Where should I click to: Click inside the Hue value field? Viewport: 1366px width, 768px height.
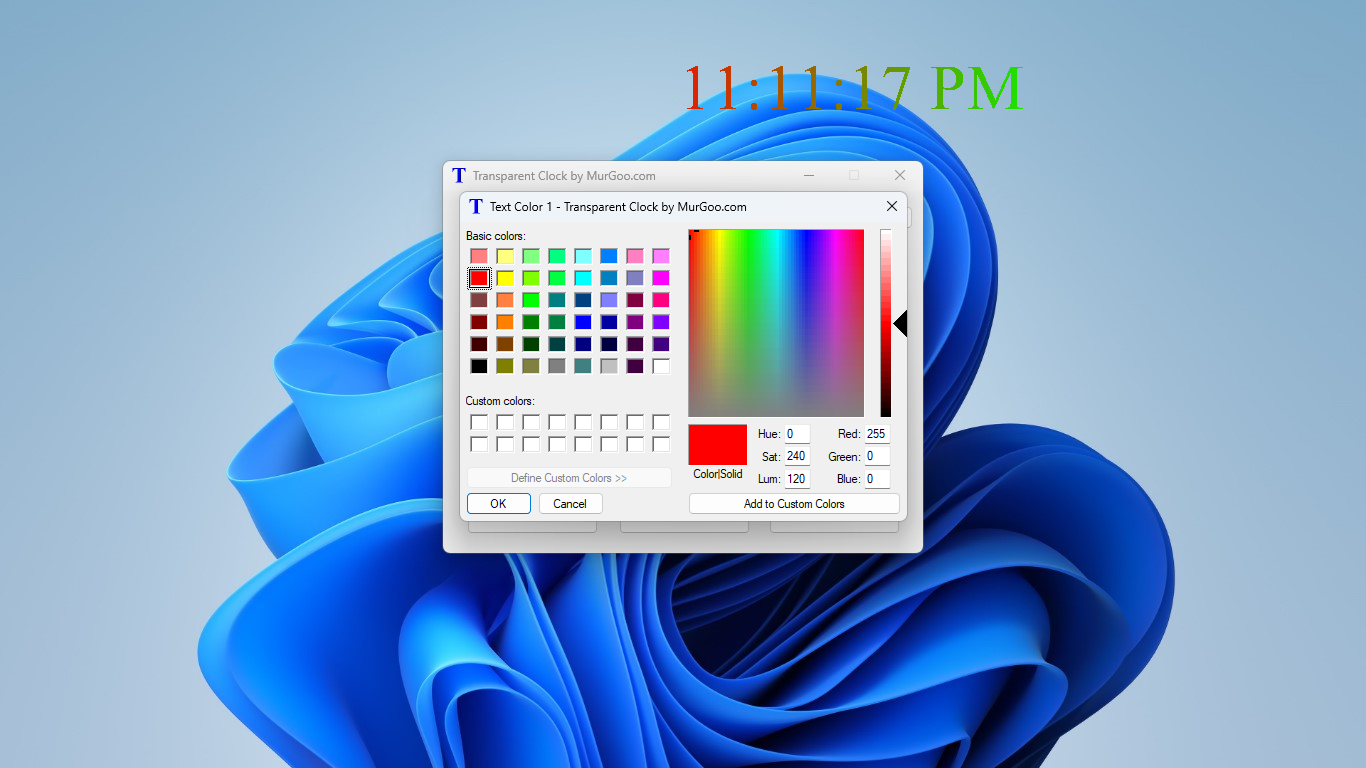796,433
